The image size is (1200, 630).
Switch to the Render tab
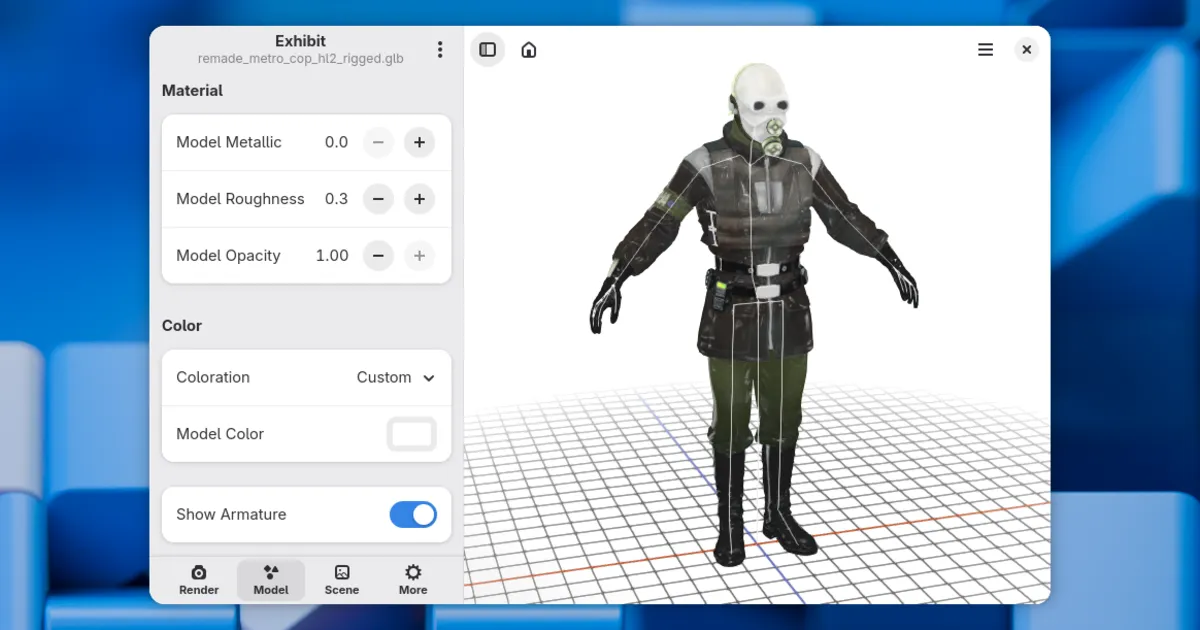[199, 579]
